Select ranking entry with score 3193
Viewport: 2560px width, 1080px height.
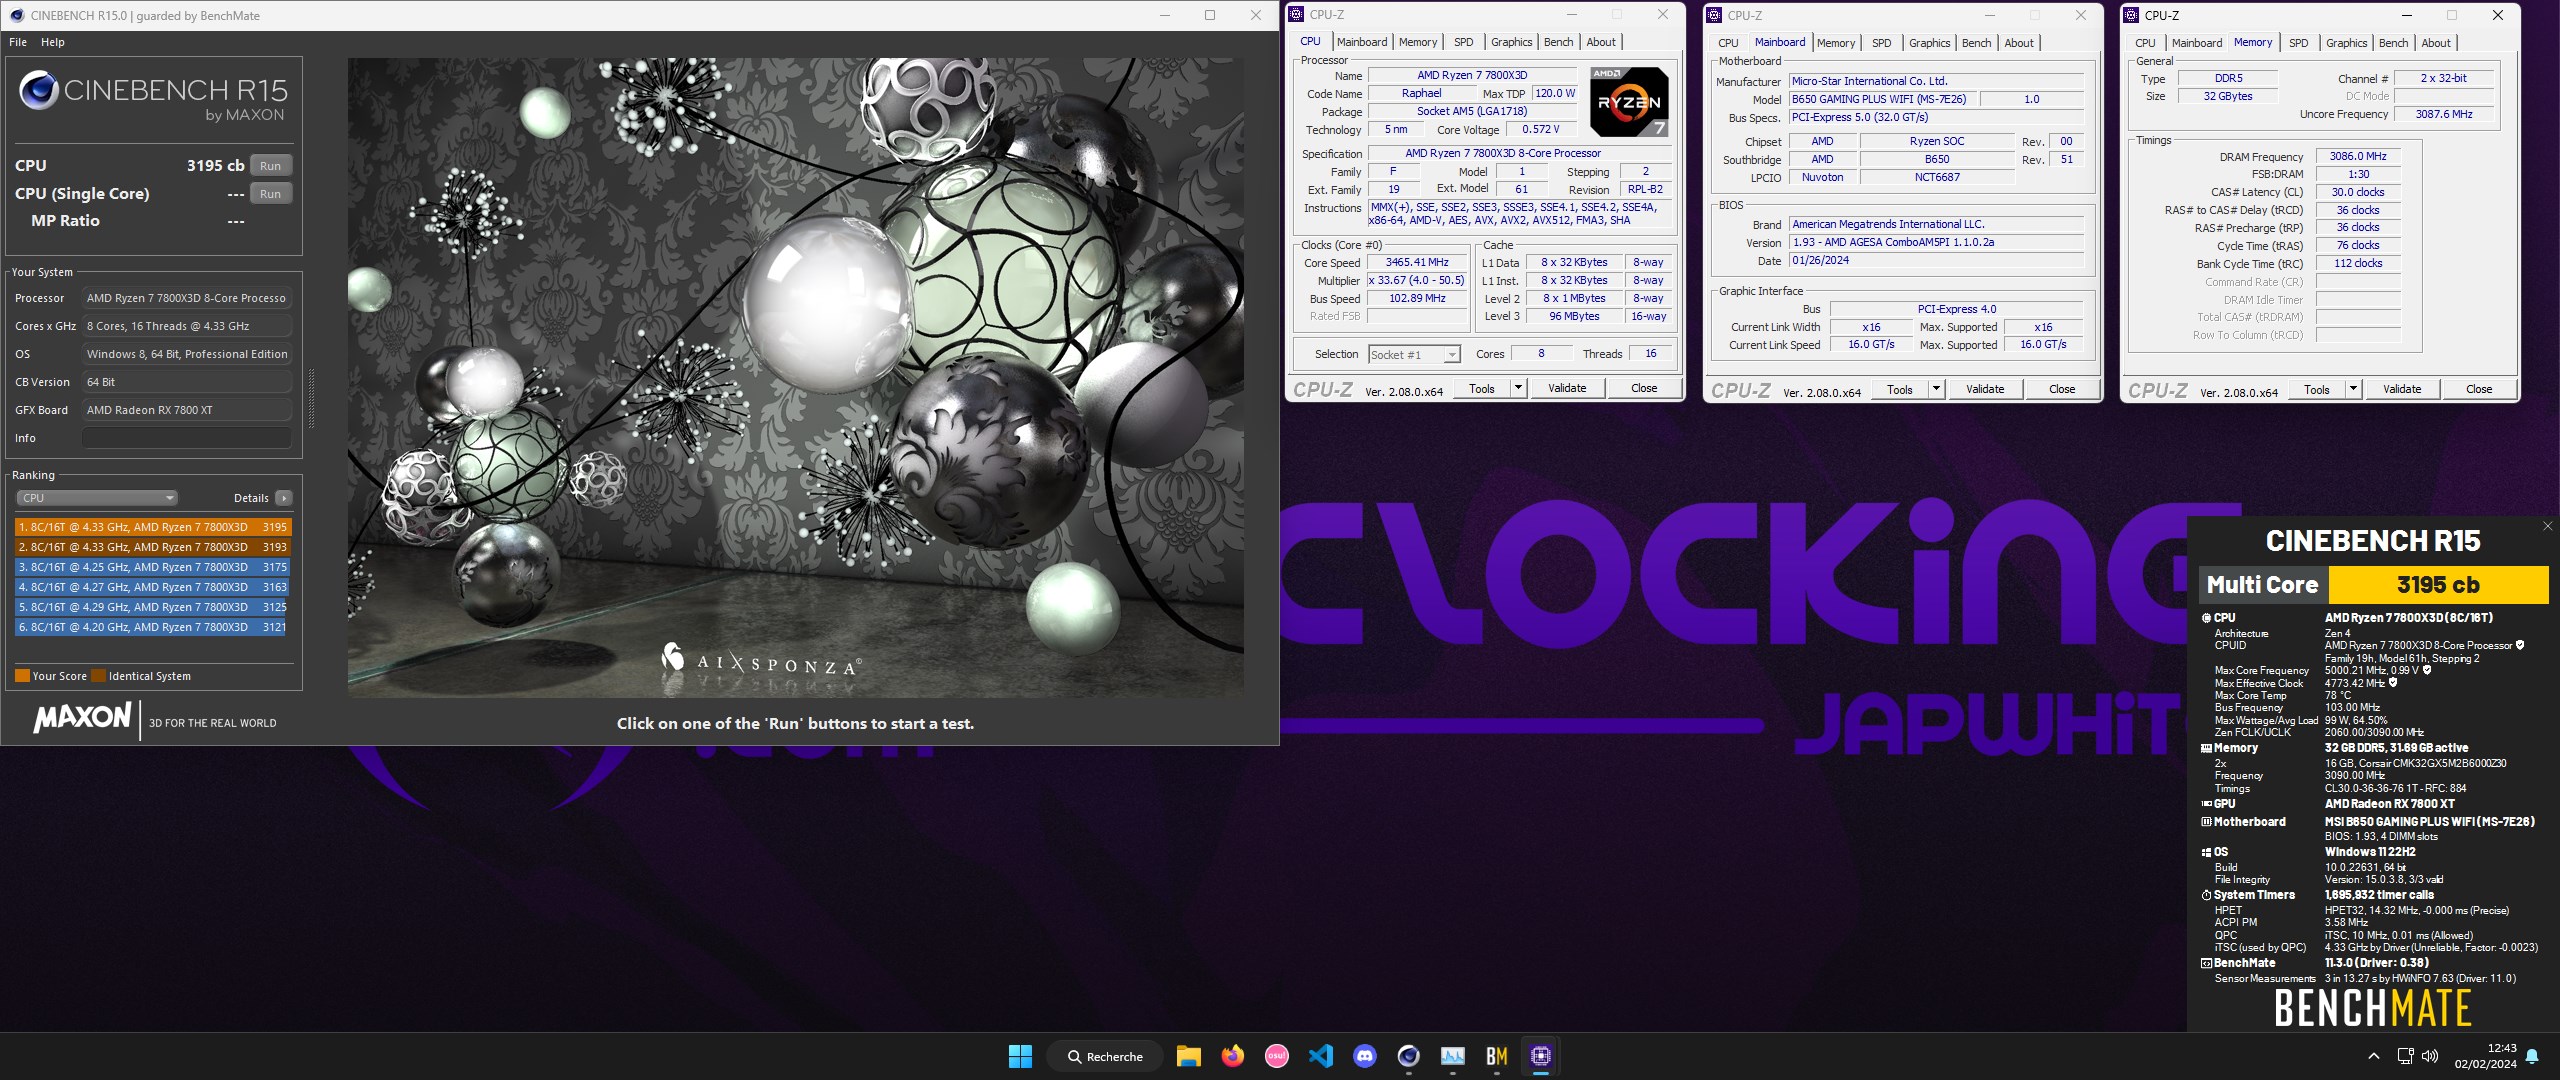point(153,547)
